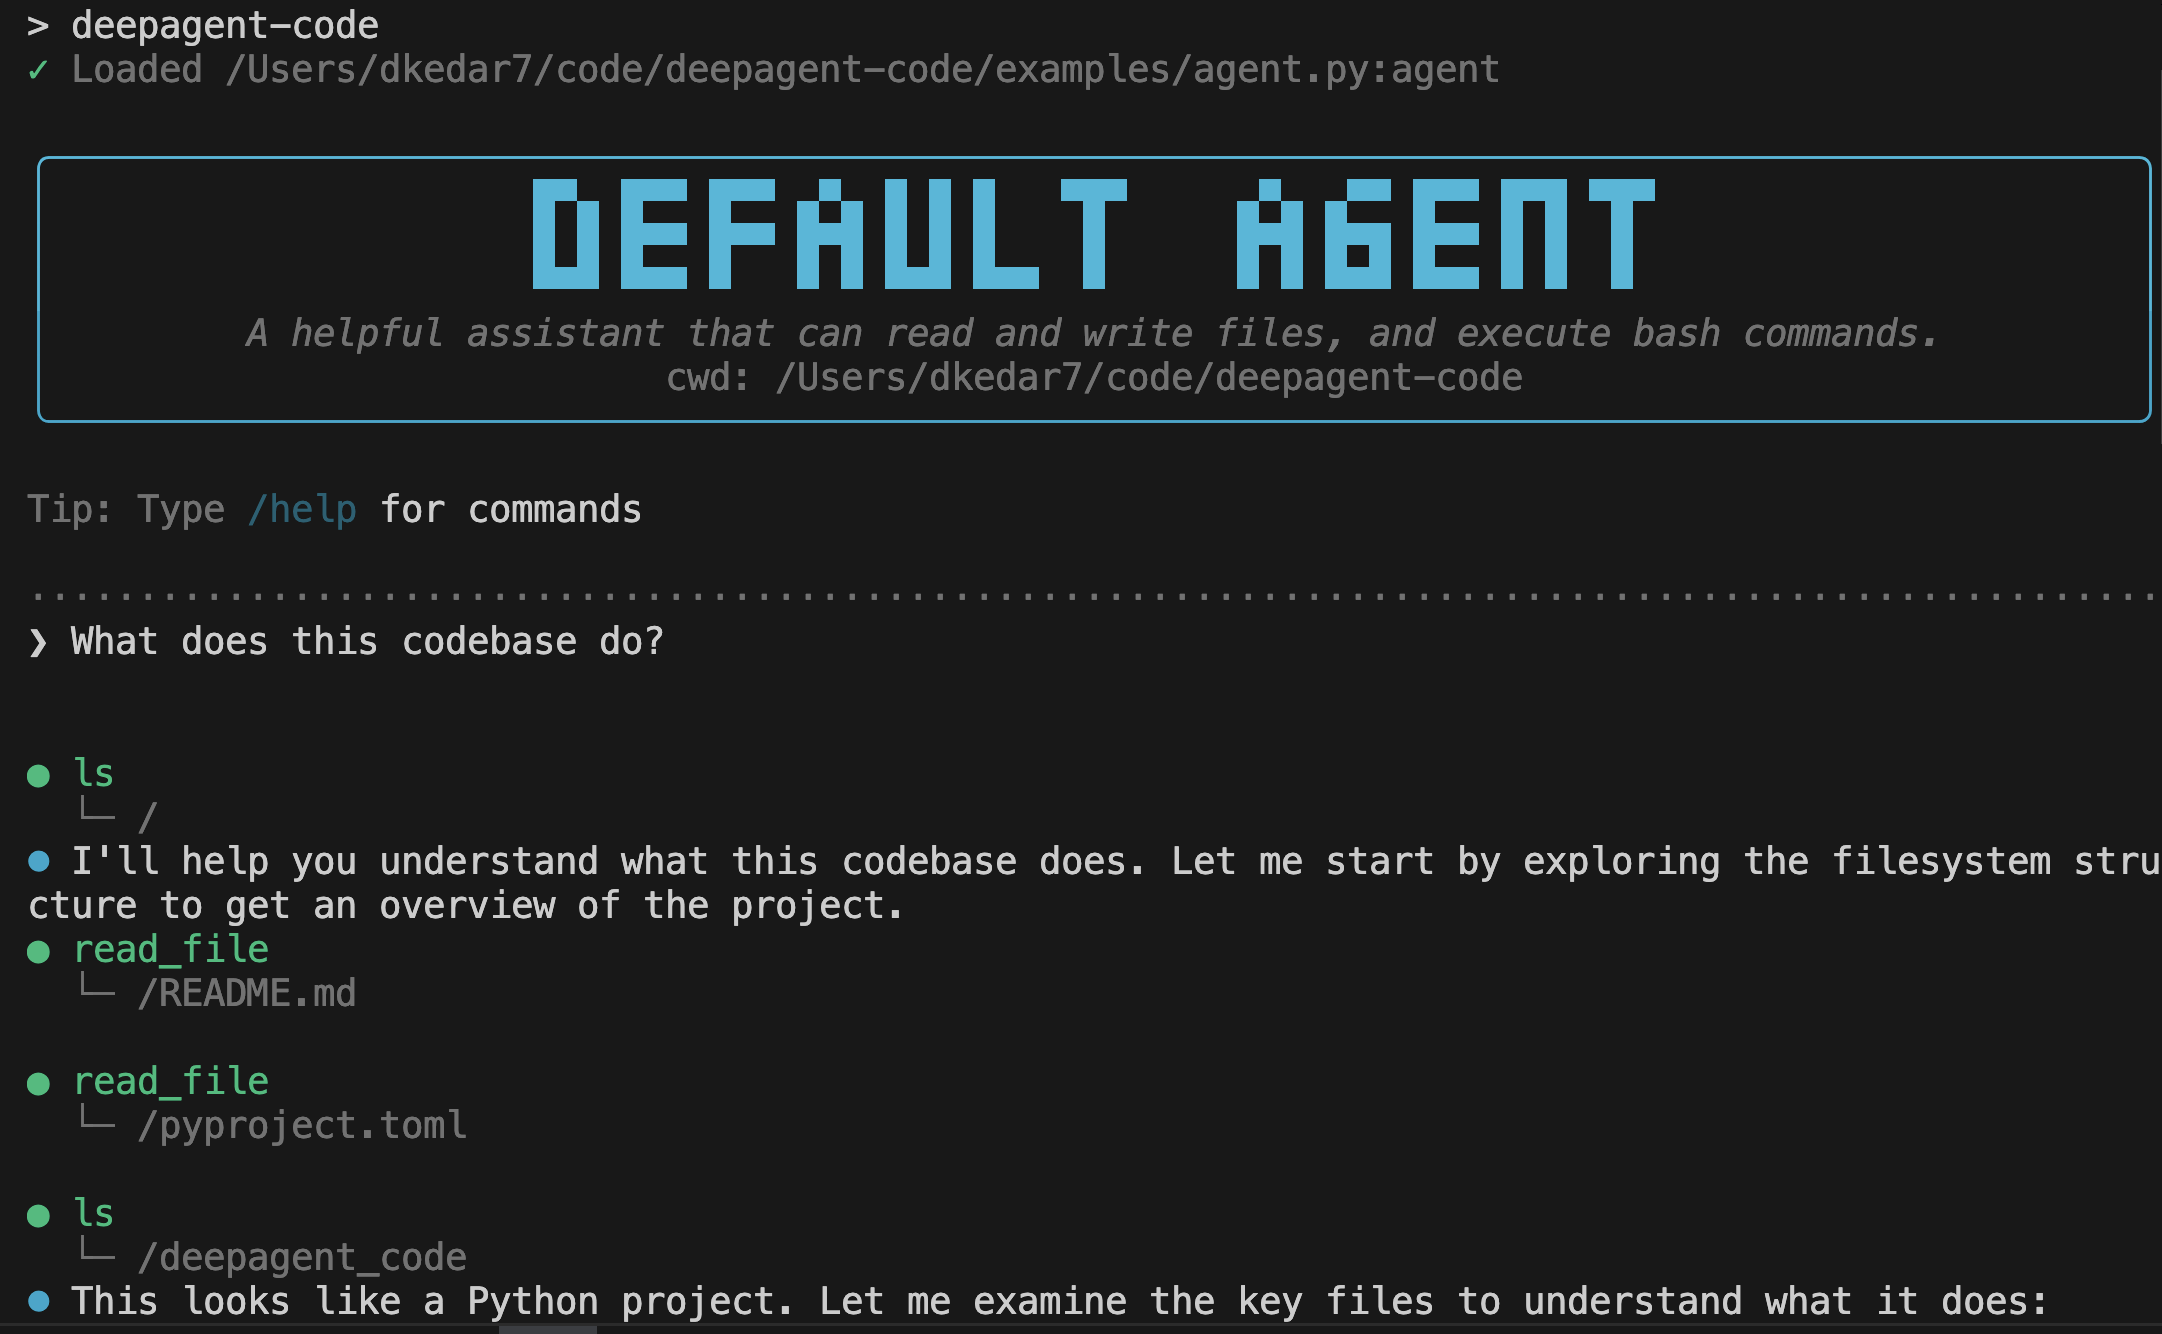
Task: Click the /deepagent_code directory path
Action: coord(302,1257)
